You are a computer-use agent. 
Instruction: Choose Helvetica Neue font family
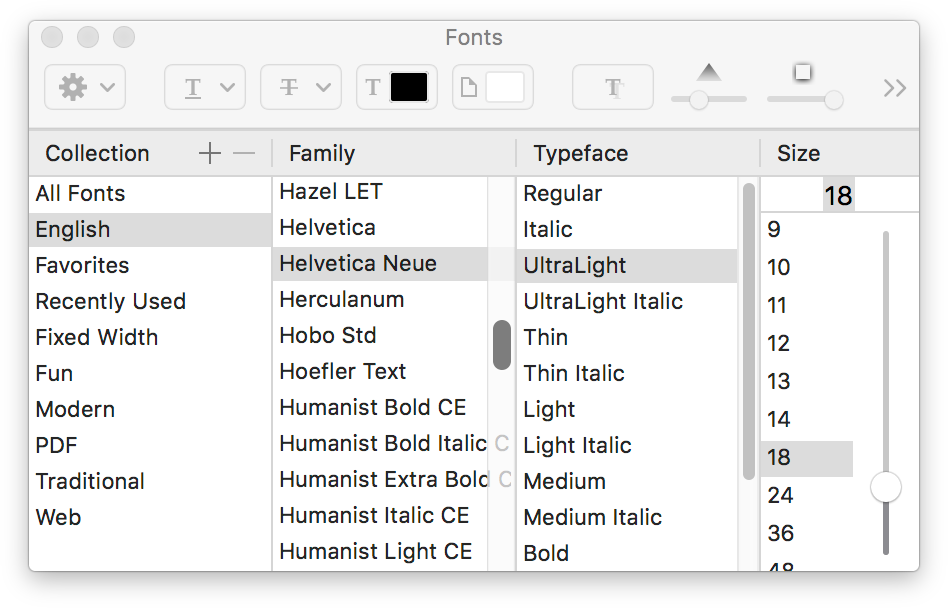point(380,264)
